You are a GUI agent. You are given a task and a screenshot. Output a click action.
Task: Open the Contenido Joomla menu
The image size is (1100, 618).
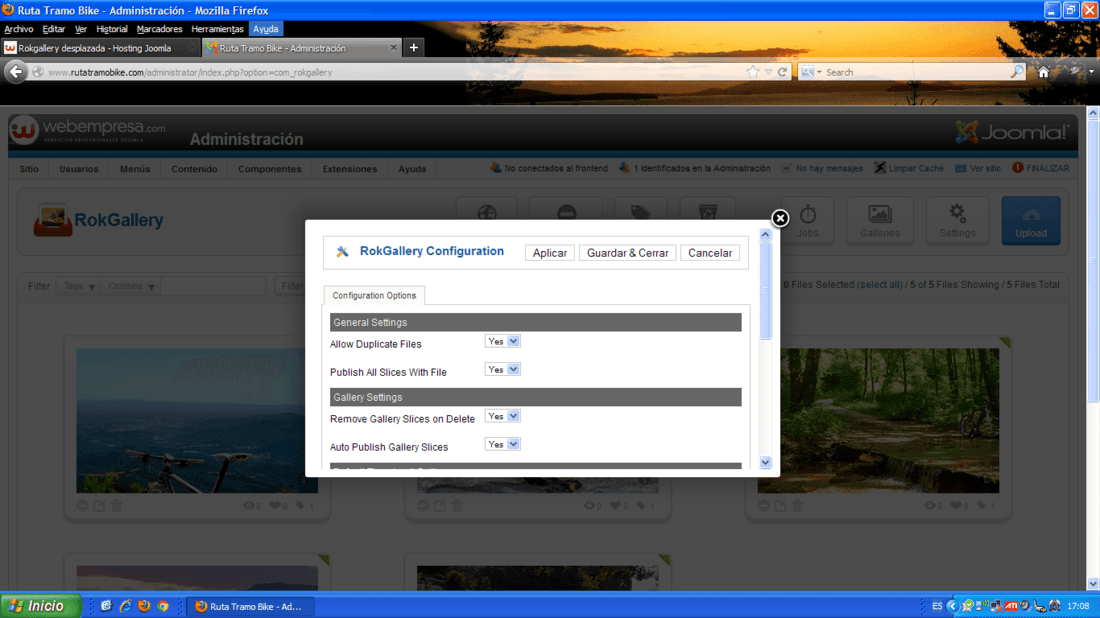[x=194, y=169]
